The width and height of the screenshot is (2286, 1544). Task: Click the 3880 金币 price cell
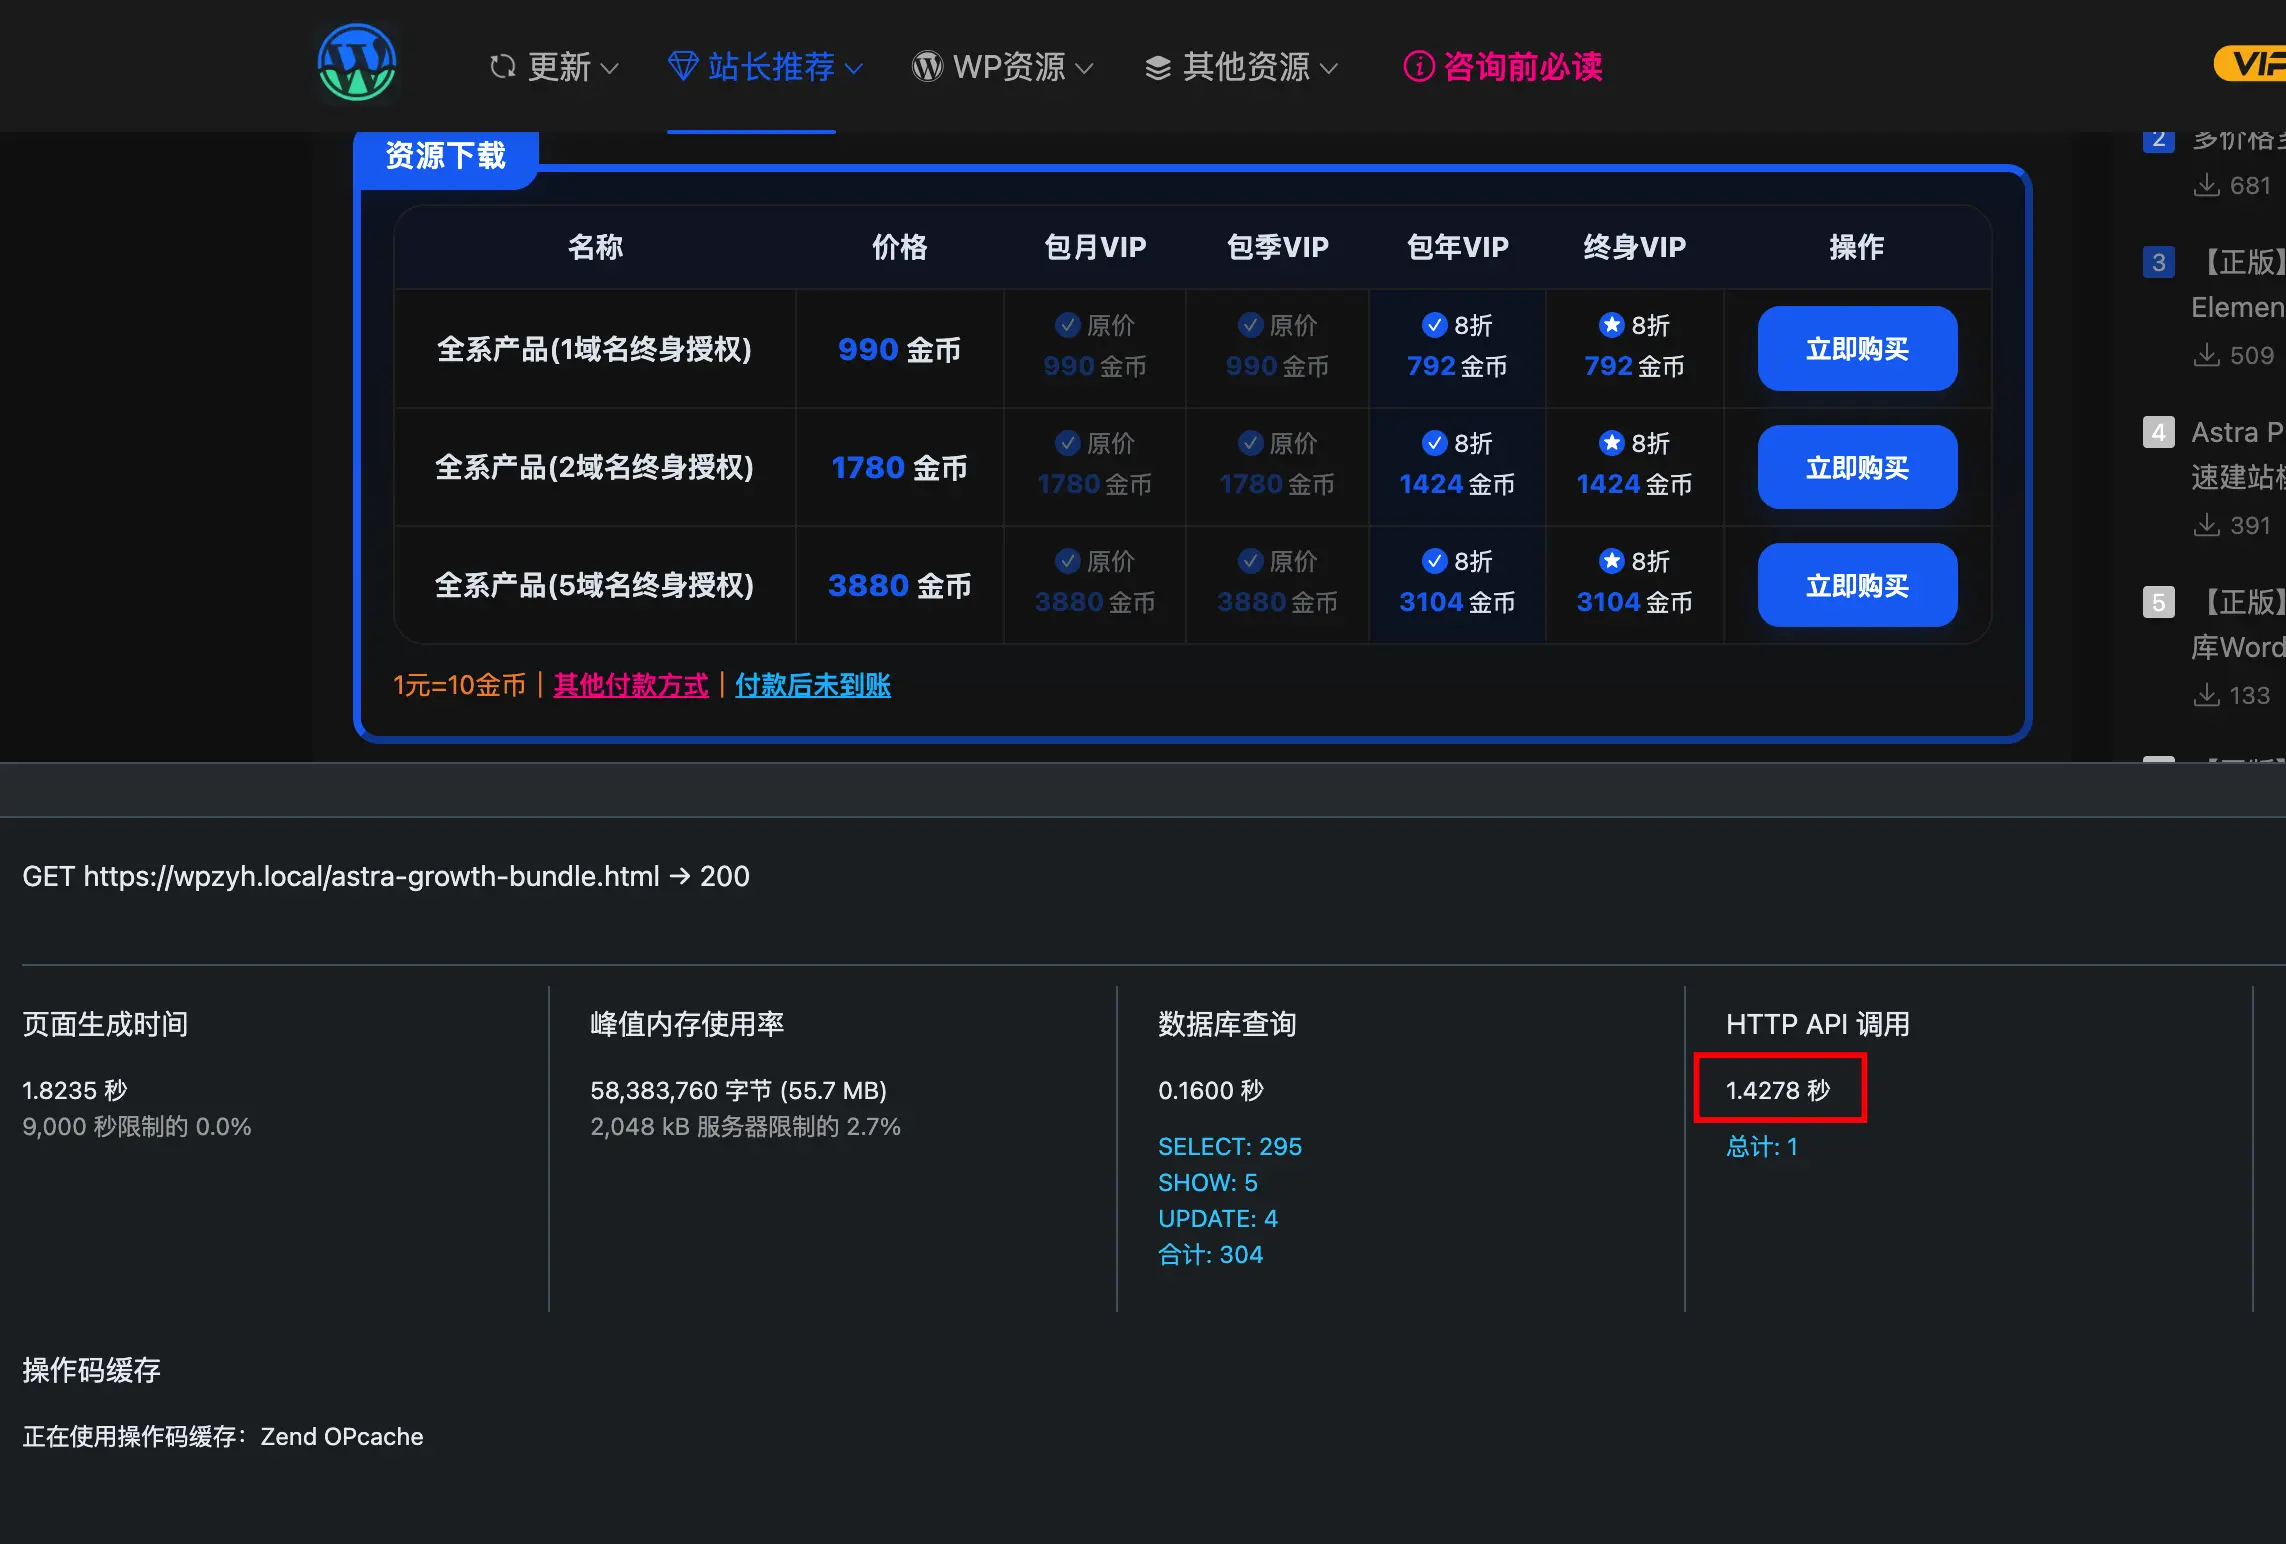[x=899, y=585]
